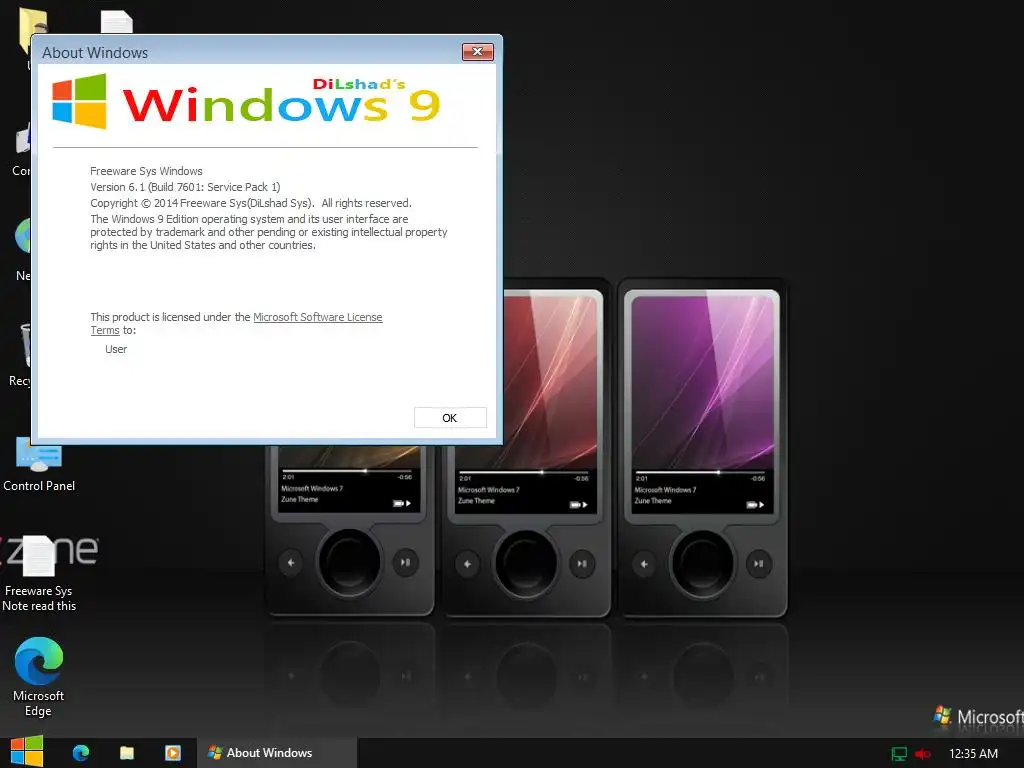Screen dimensions: 1024x768
Task: Click the Version 6.1 Build 7601 text
Action: [185, 187]
